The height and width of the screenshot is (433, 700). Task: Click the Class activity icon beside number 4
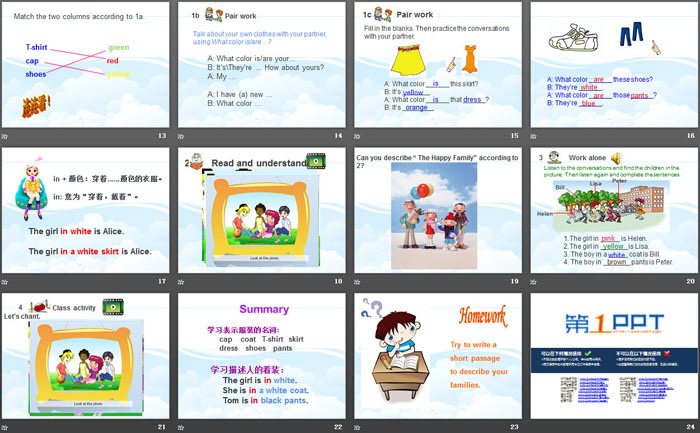(x=39, y=306)
